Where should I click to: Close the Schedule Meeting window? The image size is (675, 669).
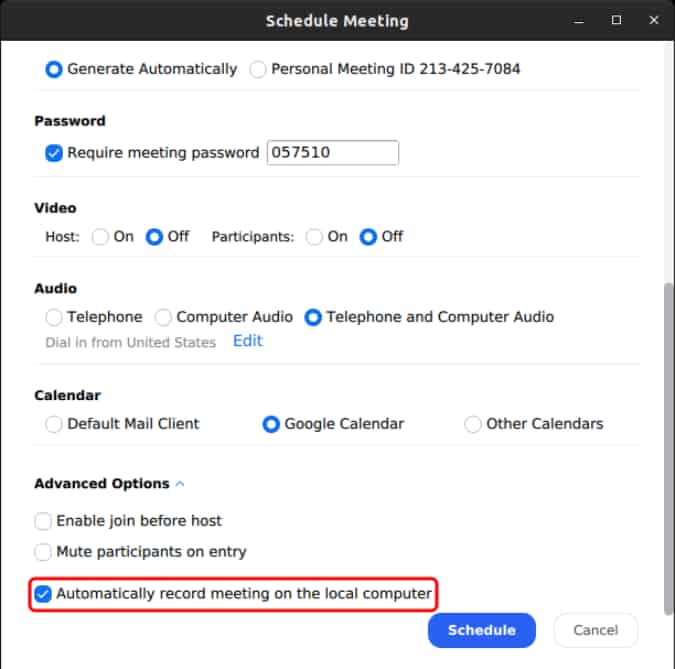[654, 20]
